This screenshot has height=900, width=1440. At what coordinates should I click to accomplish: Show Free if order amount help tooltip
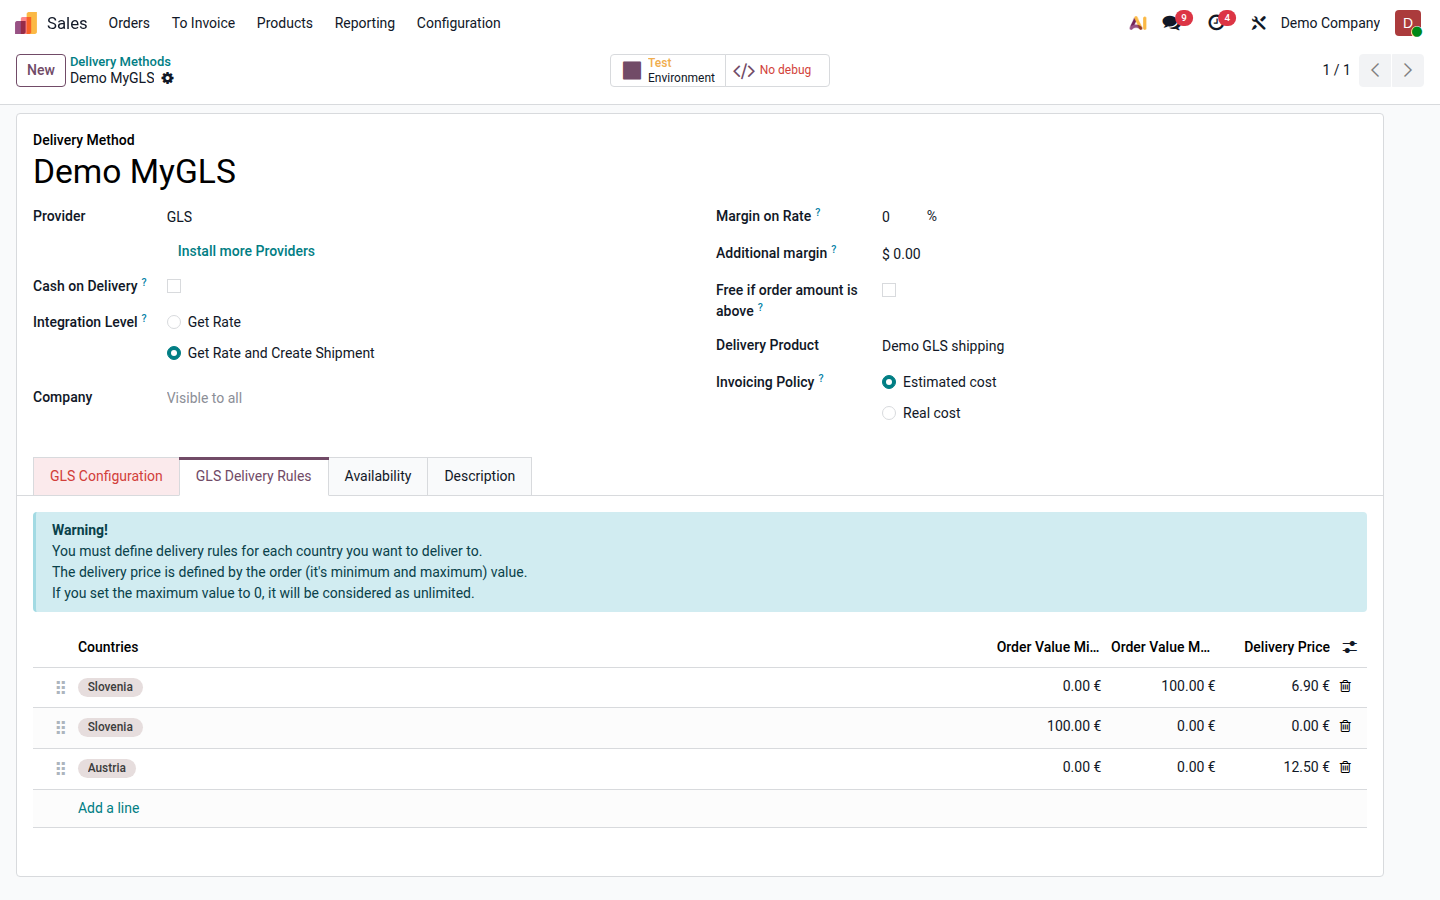[x=760, y=307]
